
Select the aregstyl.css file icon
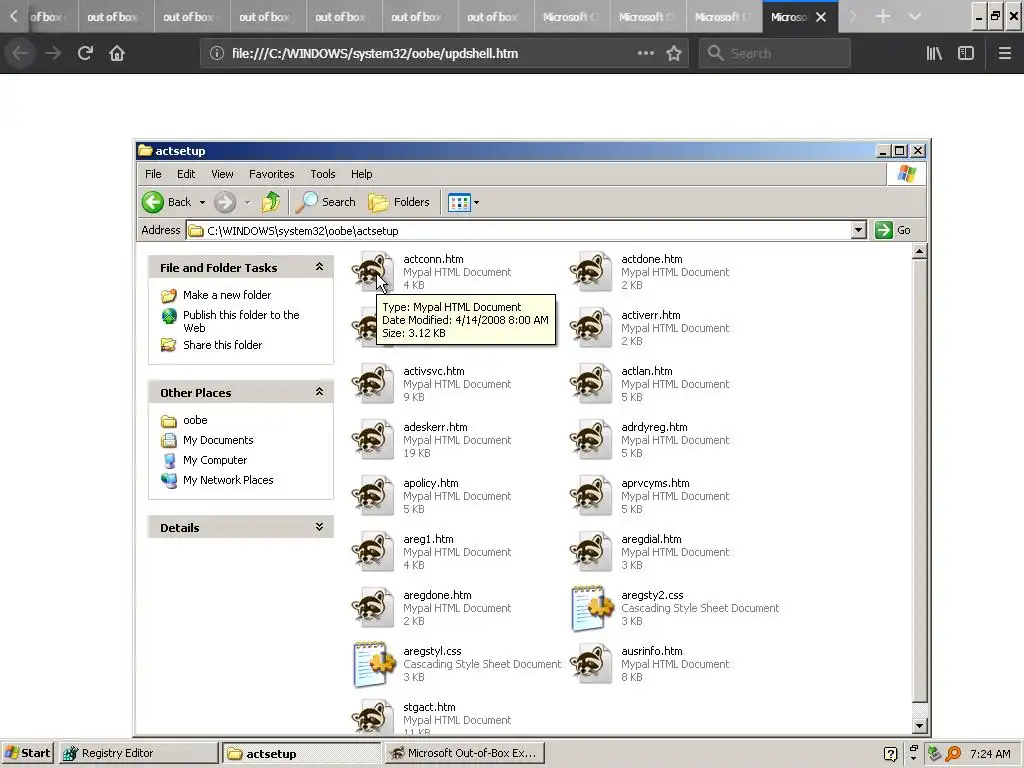(x=374, y=664)
